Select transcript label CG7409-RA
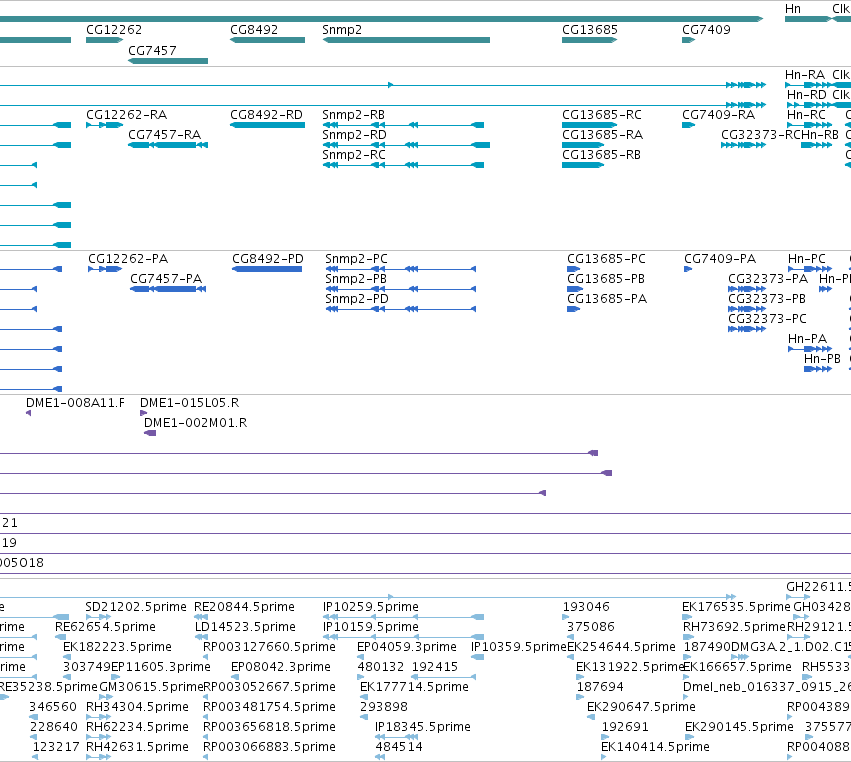Screen dimensions: 851x762 tap(719, 115)
